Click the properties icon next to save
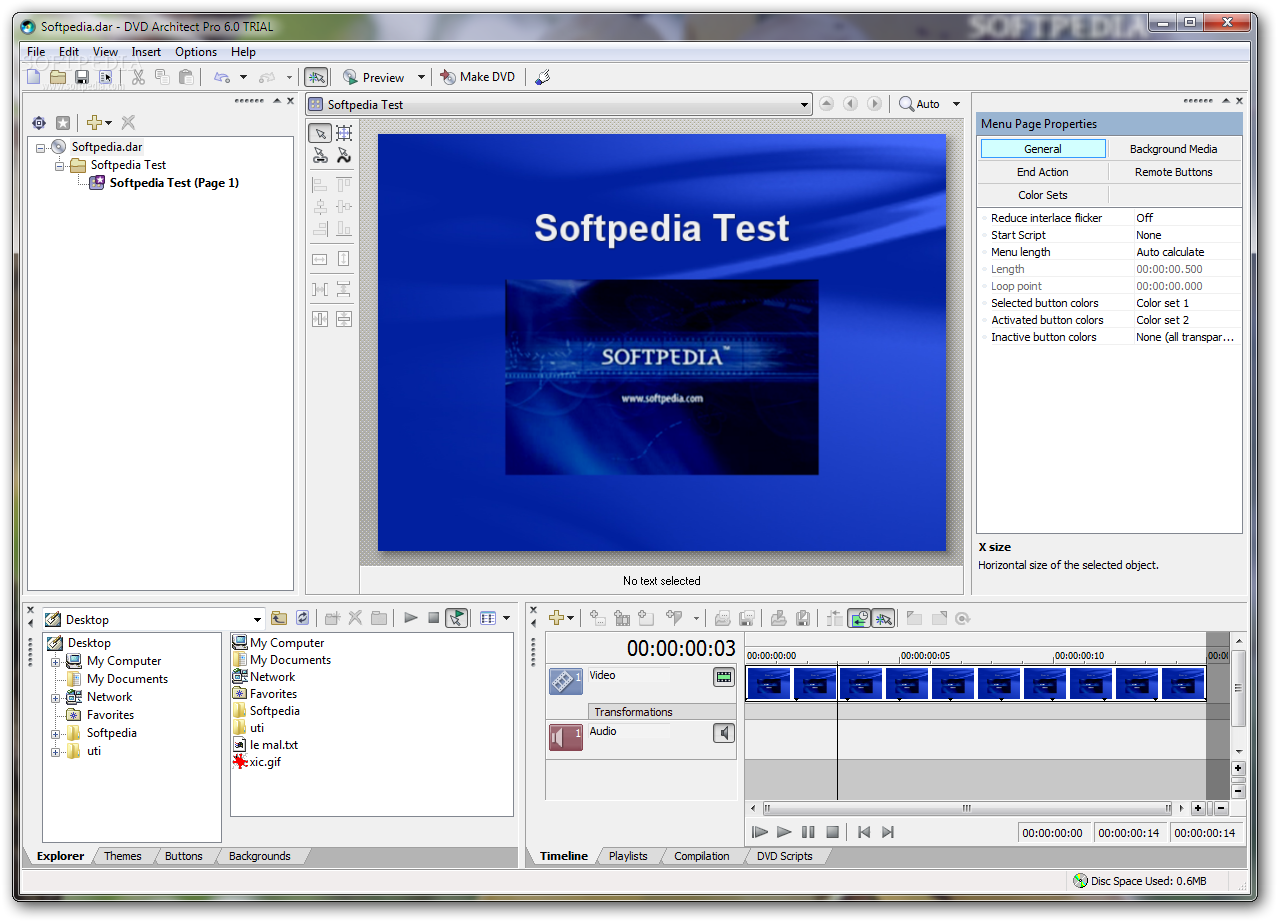This screenshot has width=1278, height=922. coord(106,77)
